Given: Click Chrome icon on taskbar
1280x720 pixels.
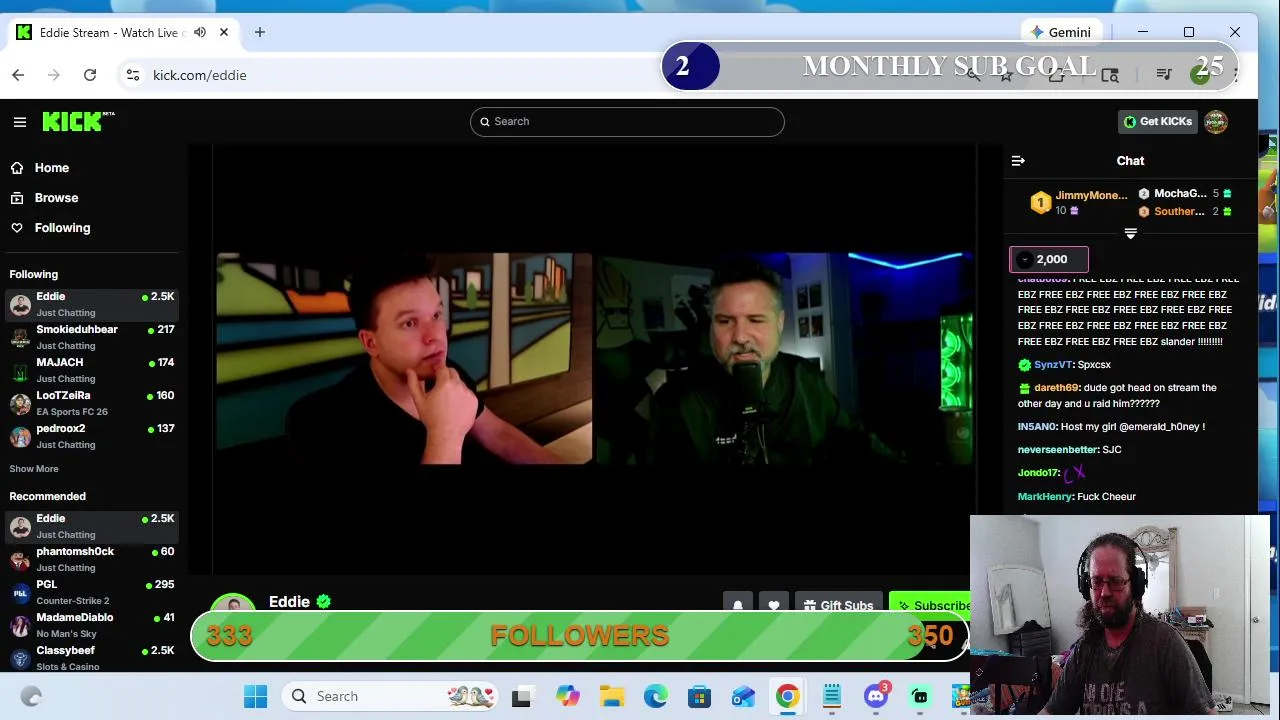Looking at the screenshot, I should click(x=788, y=697).
